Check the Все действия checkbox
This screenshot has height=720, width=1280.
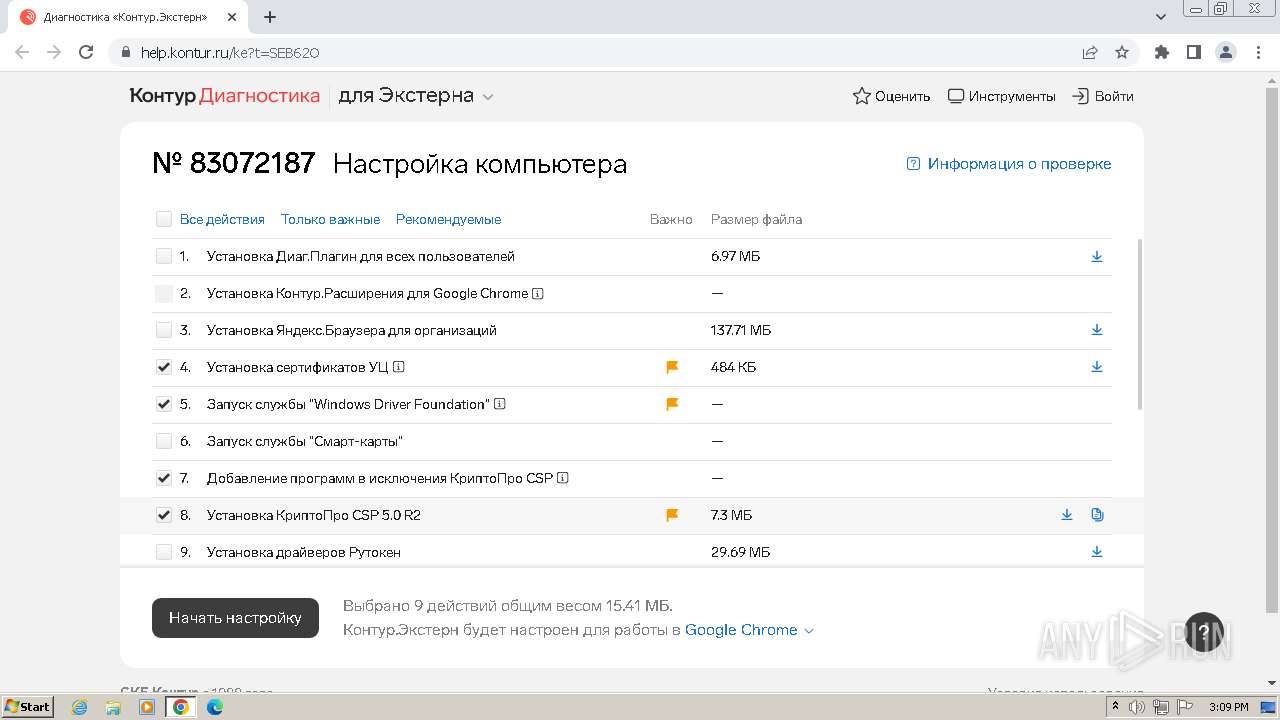pyautogui.click(x=164, y=219)
